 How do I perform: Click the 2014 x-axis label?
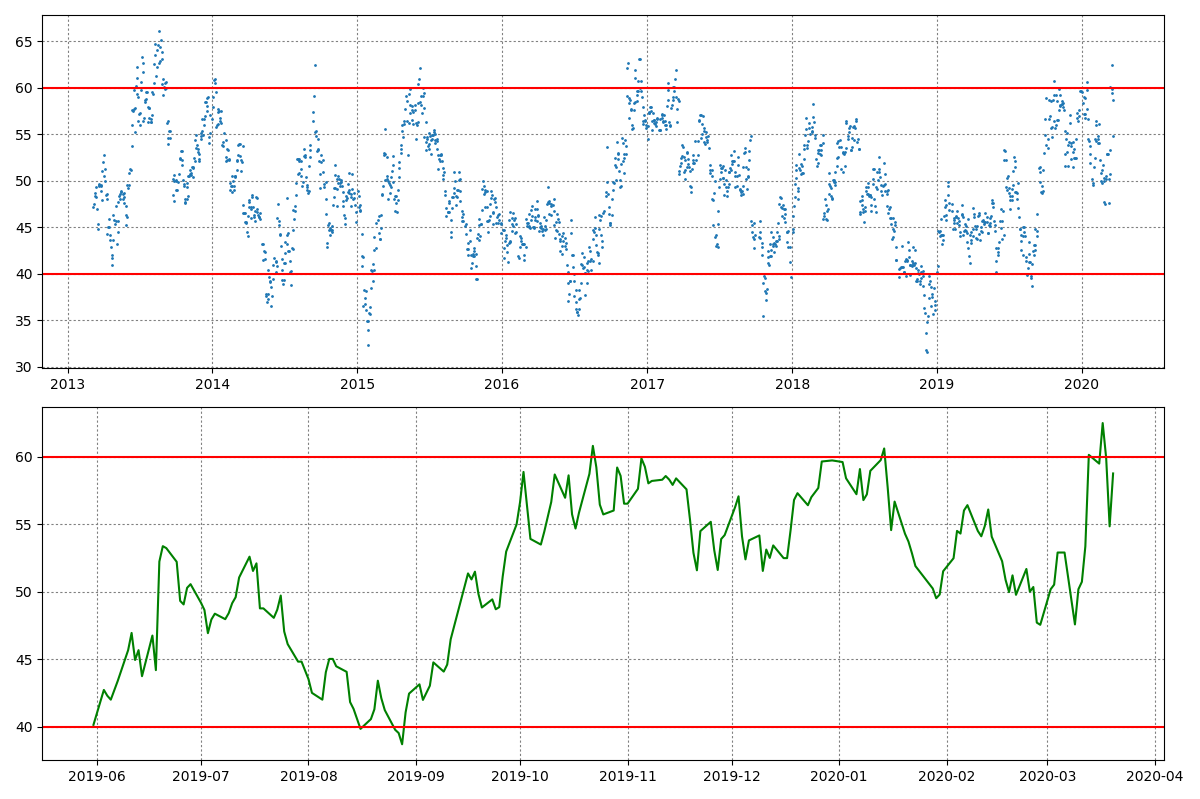click(x=212, y=384)
